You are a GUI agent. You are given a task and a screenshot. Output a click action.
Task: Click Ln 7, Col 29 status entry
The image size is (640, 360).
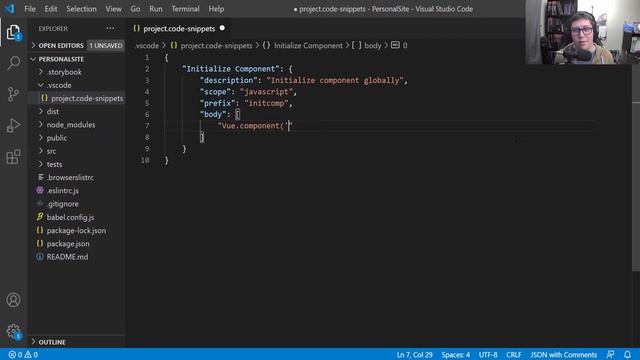[x=414, y=355]
